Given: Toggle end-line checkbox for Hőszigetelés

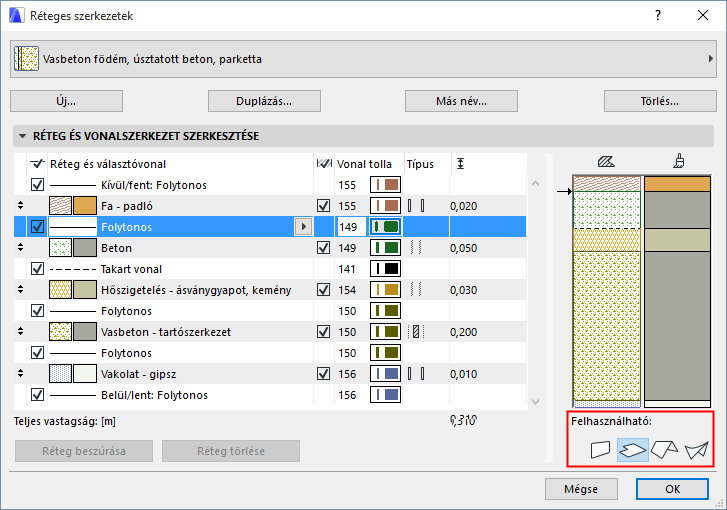Looking at the screenshot, I should click(x=324, y=290).
